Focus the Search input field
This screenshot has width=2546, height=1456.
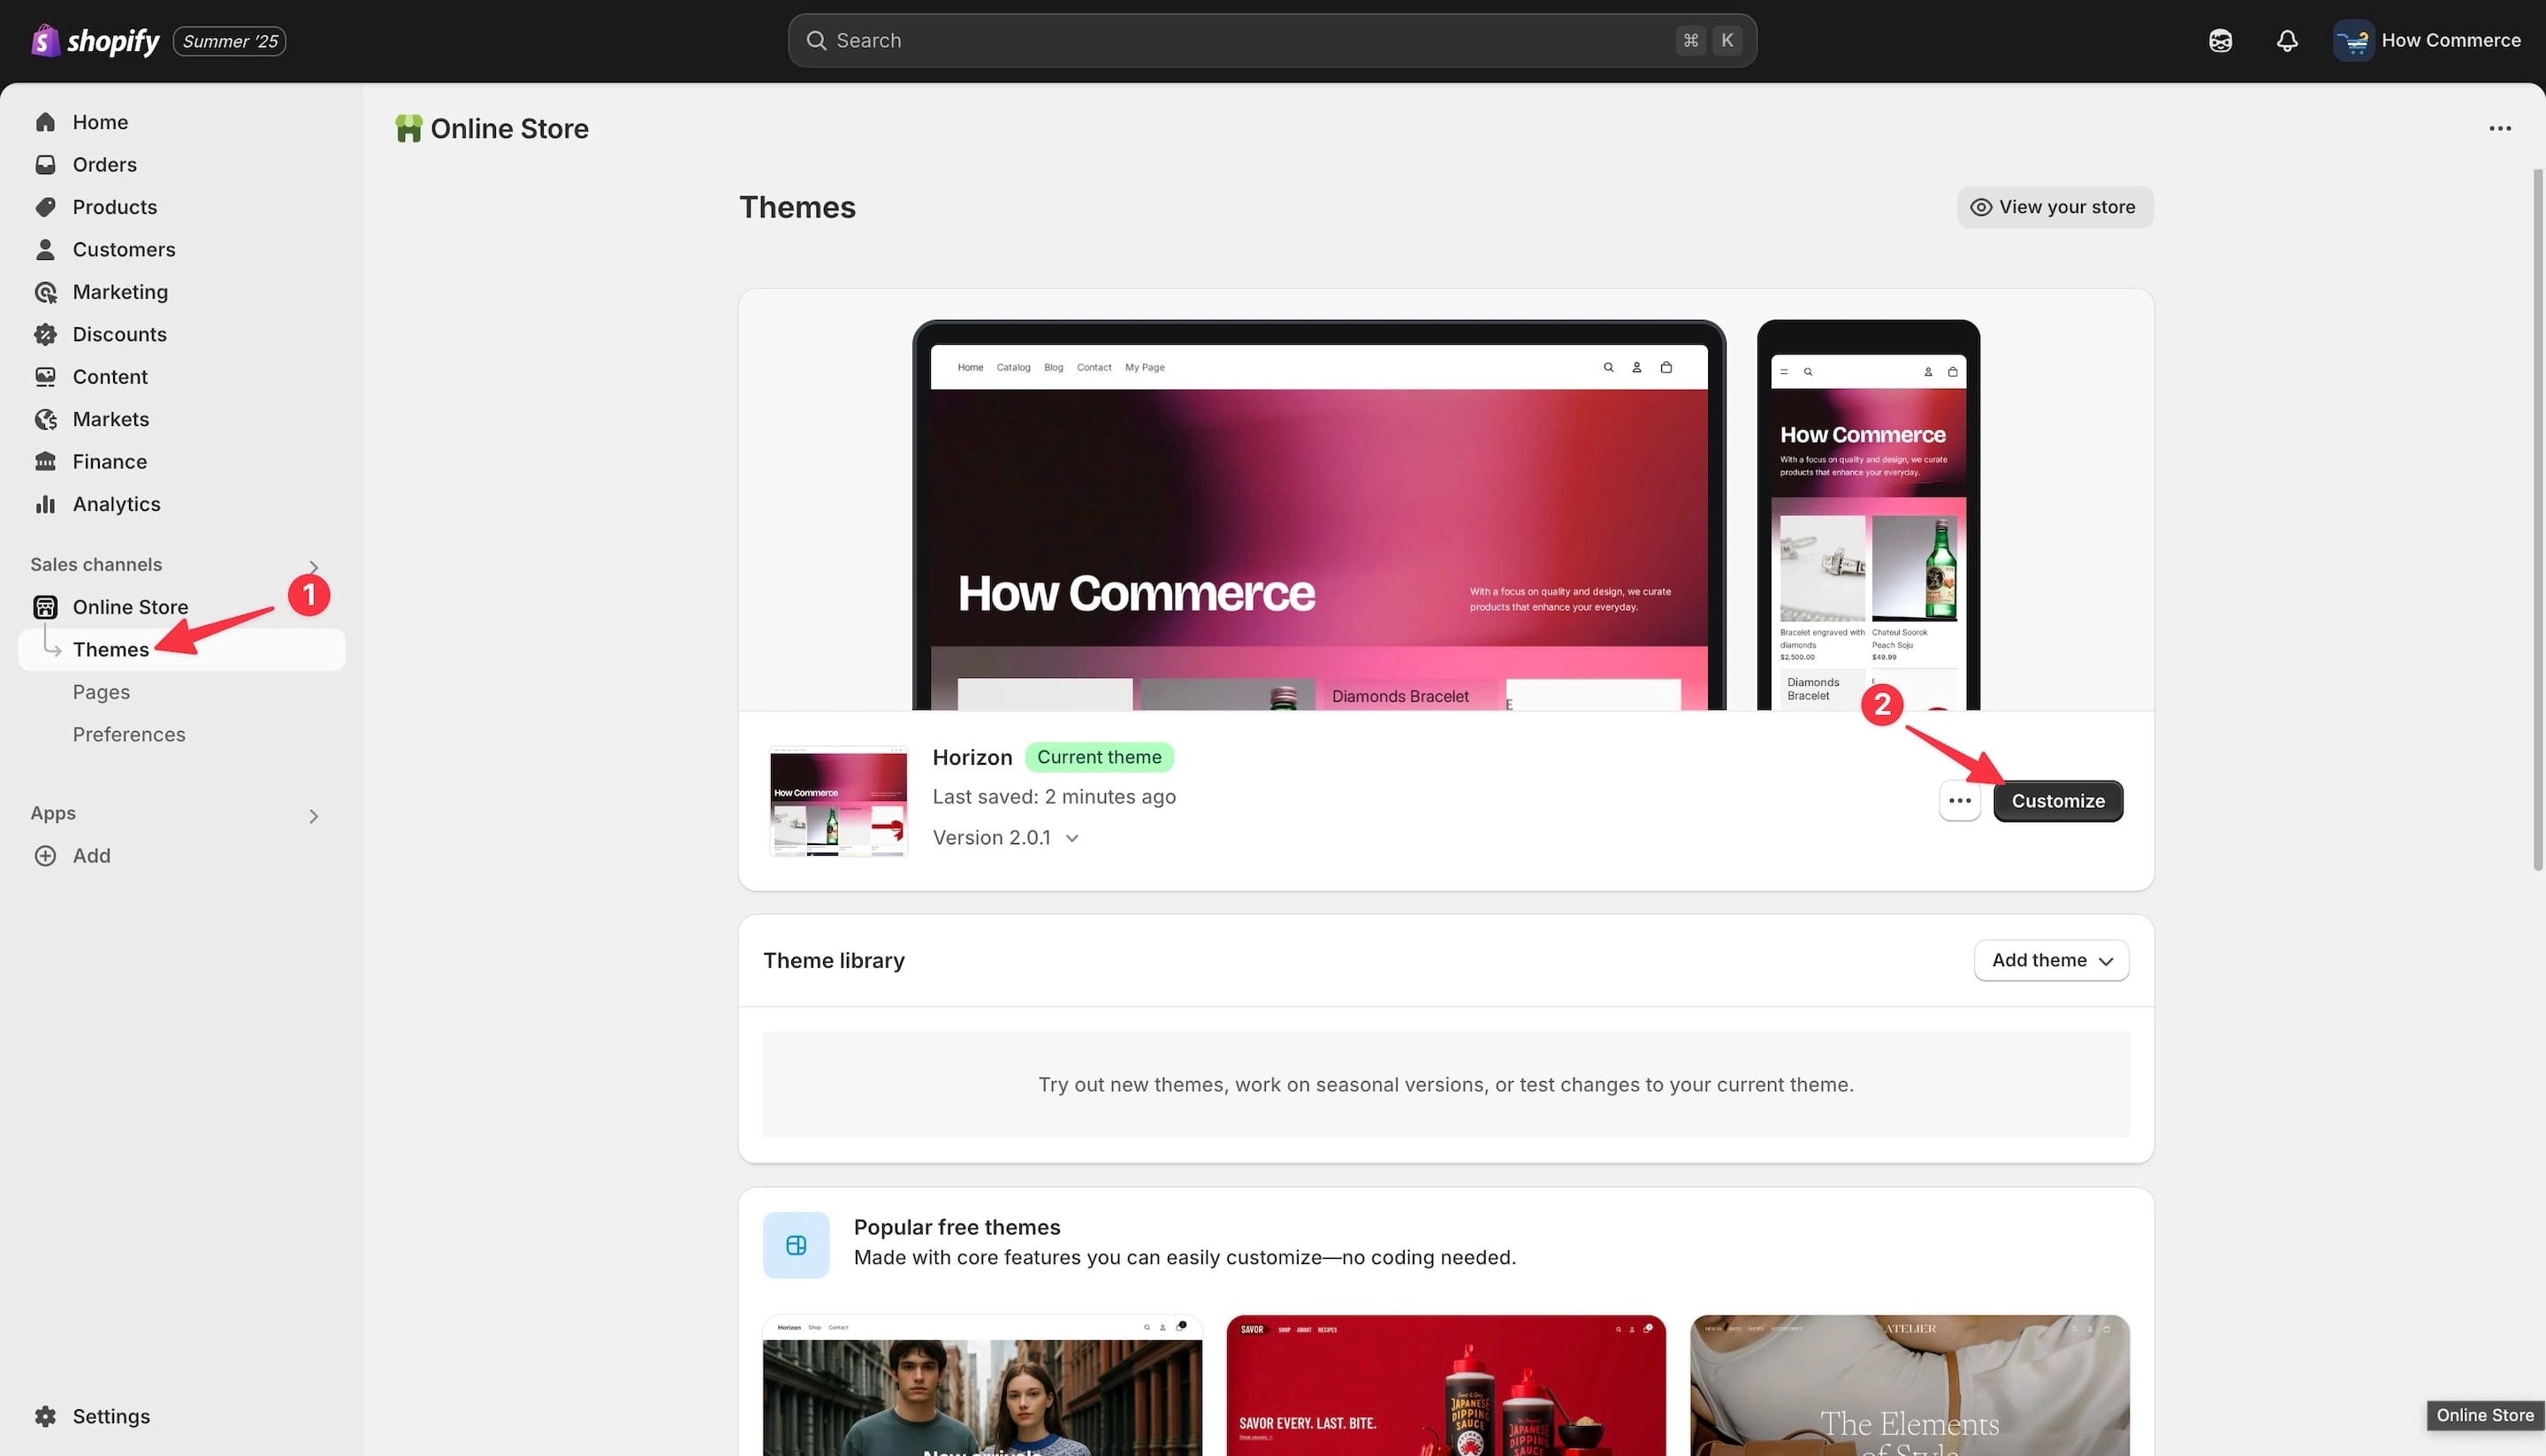click(x=1272, y=40)
